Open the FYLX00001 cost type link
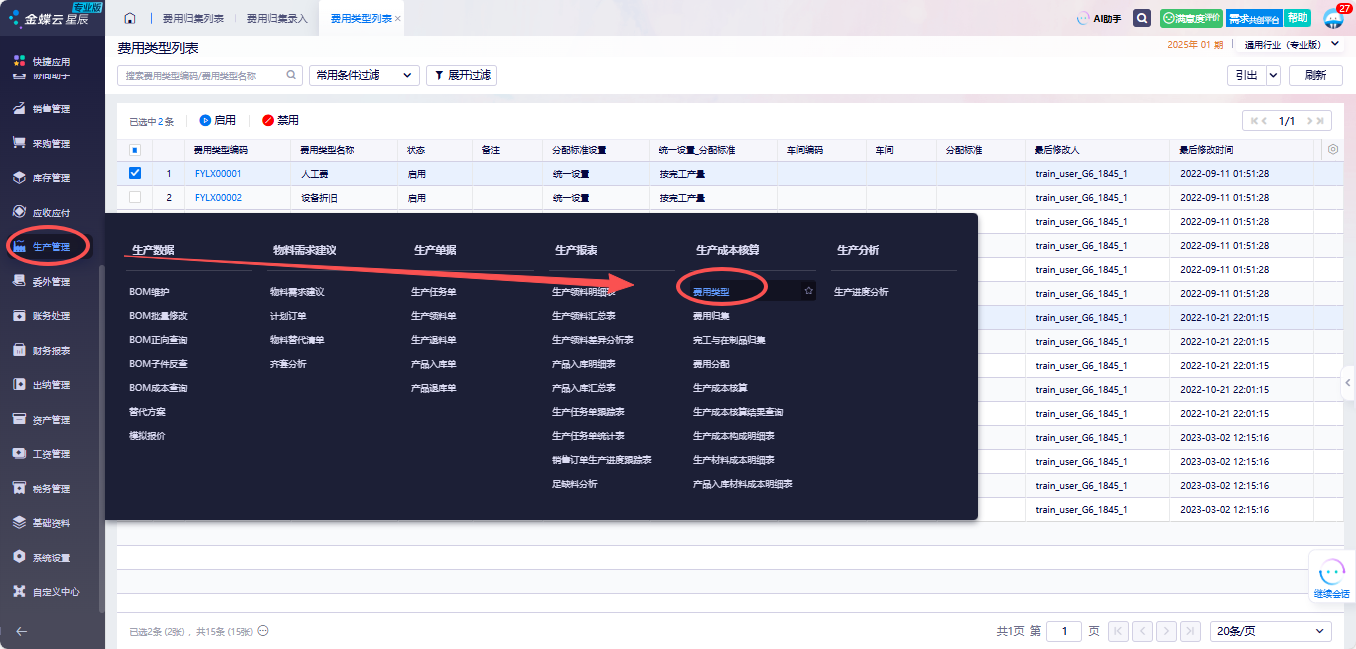Viewport: 1356px width, 649px height. (x=218, y=174)
